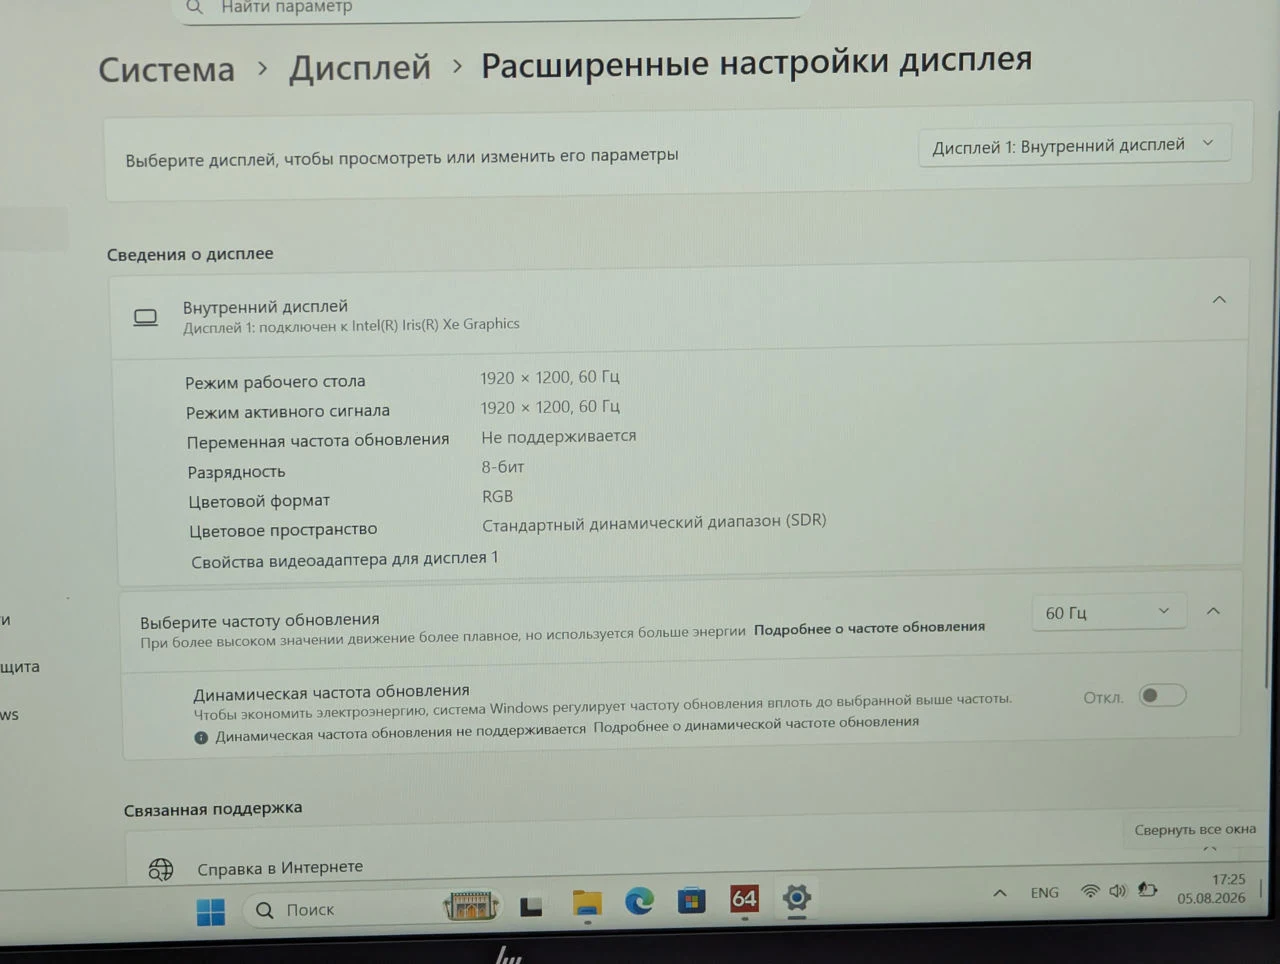Image resolution: width=1280 pixels, height=964 pixels.
Task: Collapse the Внутренний дисплей info section
Action: (1219, 299)
